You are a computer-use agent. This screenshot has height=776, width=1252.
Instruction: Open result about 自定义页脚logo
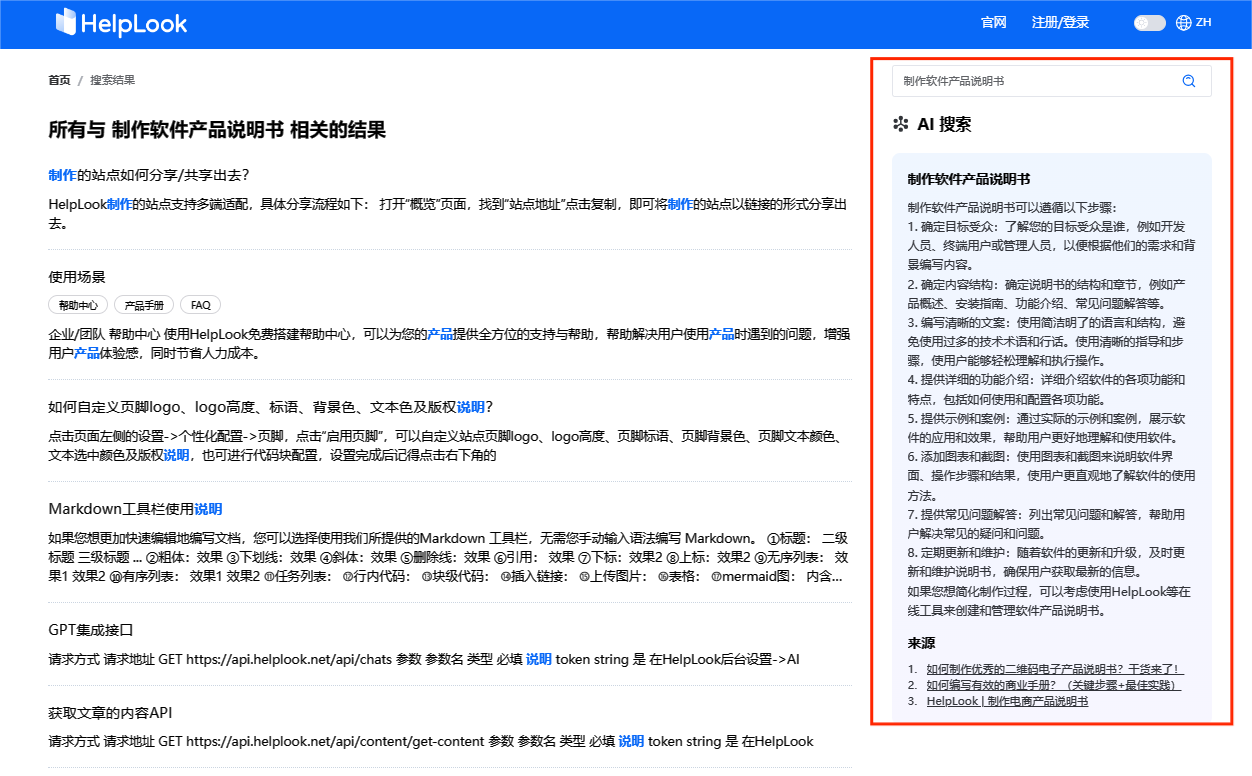[271, 407]
